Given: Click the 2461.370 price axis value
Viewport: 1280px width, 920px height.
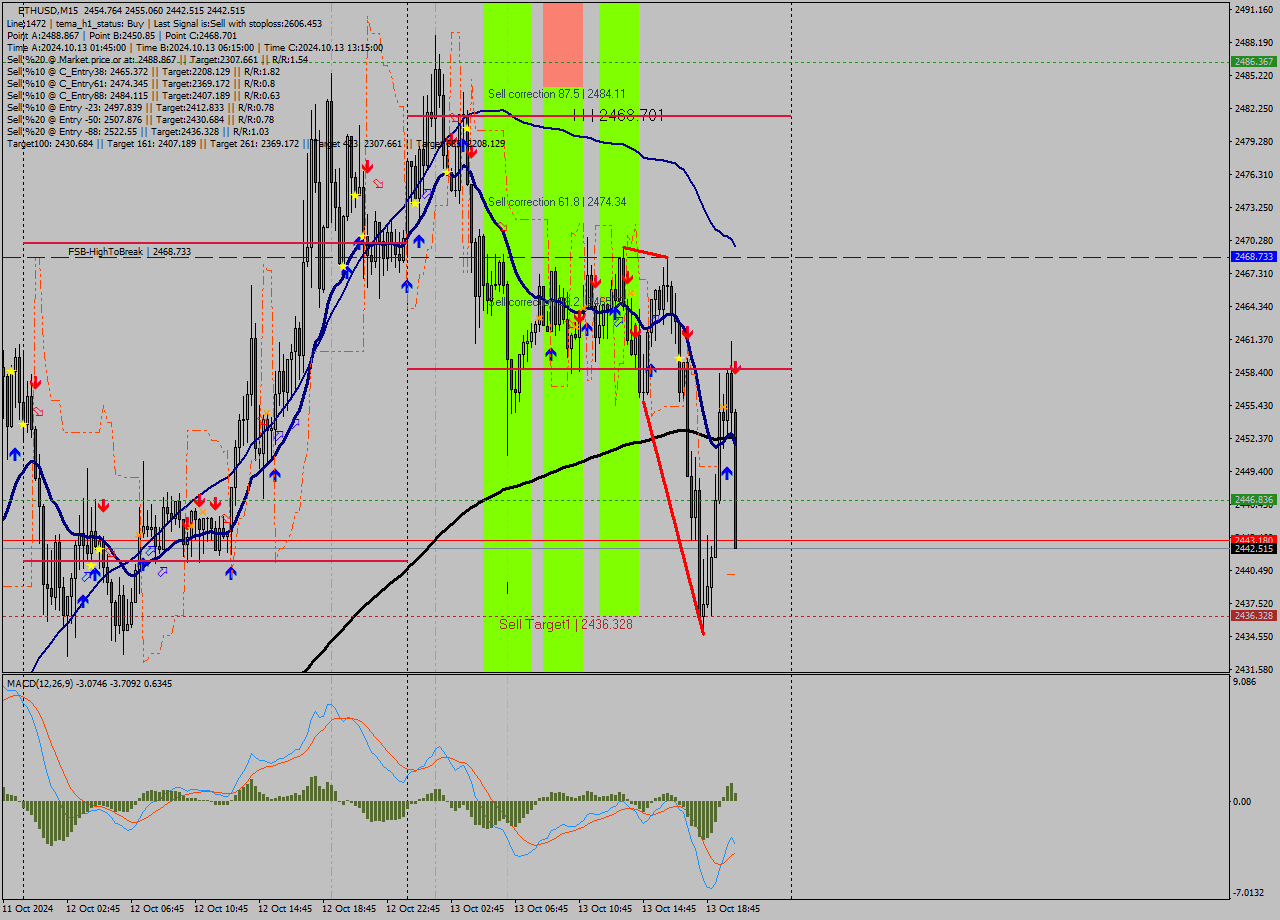Looking at the screenshot, I should coord(1254,340).
